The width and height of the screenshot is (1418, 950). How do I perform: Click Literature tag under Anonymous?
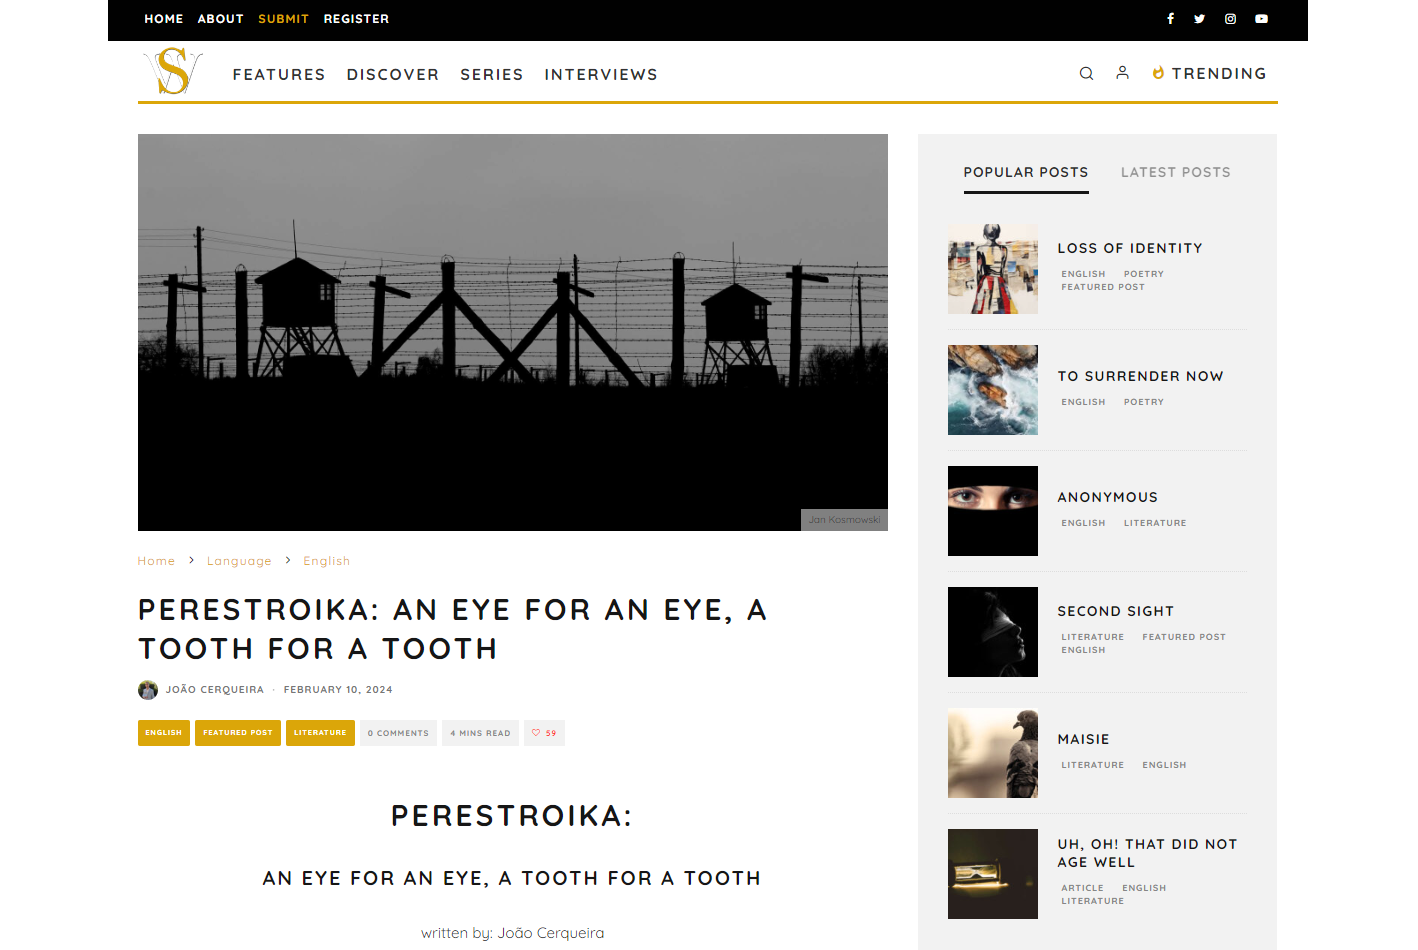click(x=1155, y=523)
